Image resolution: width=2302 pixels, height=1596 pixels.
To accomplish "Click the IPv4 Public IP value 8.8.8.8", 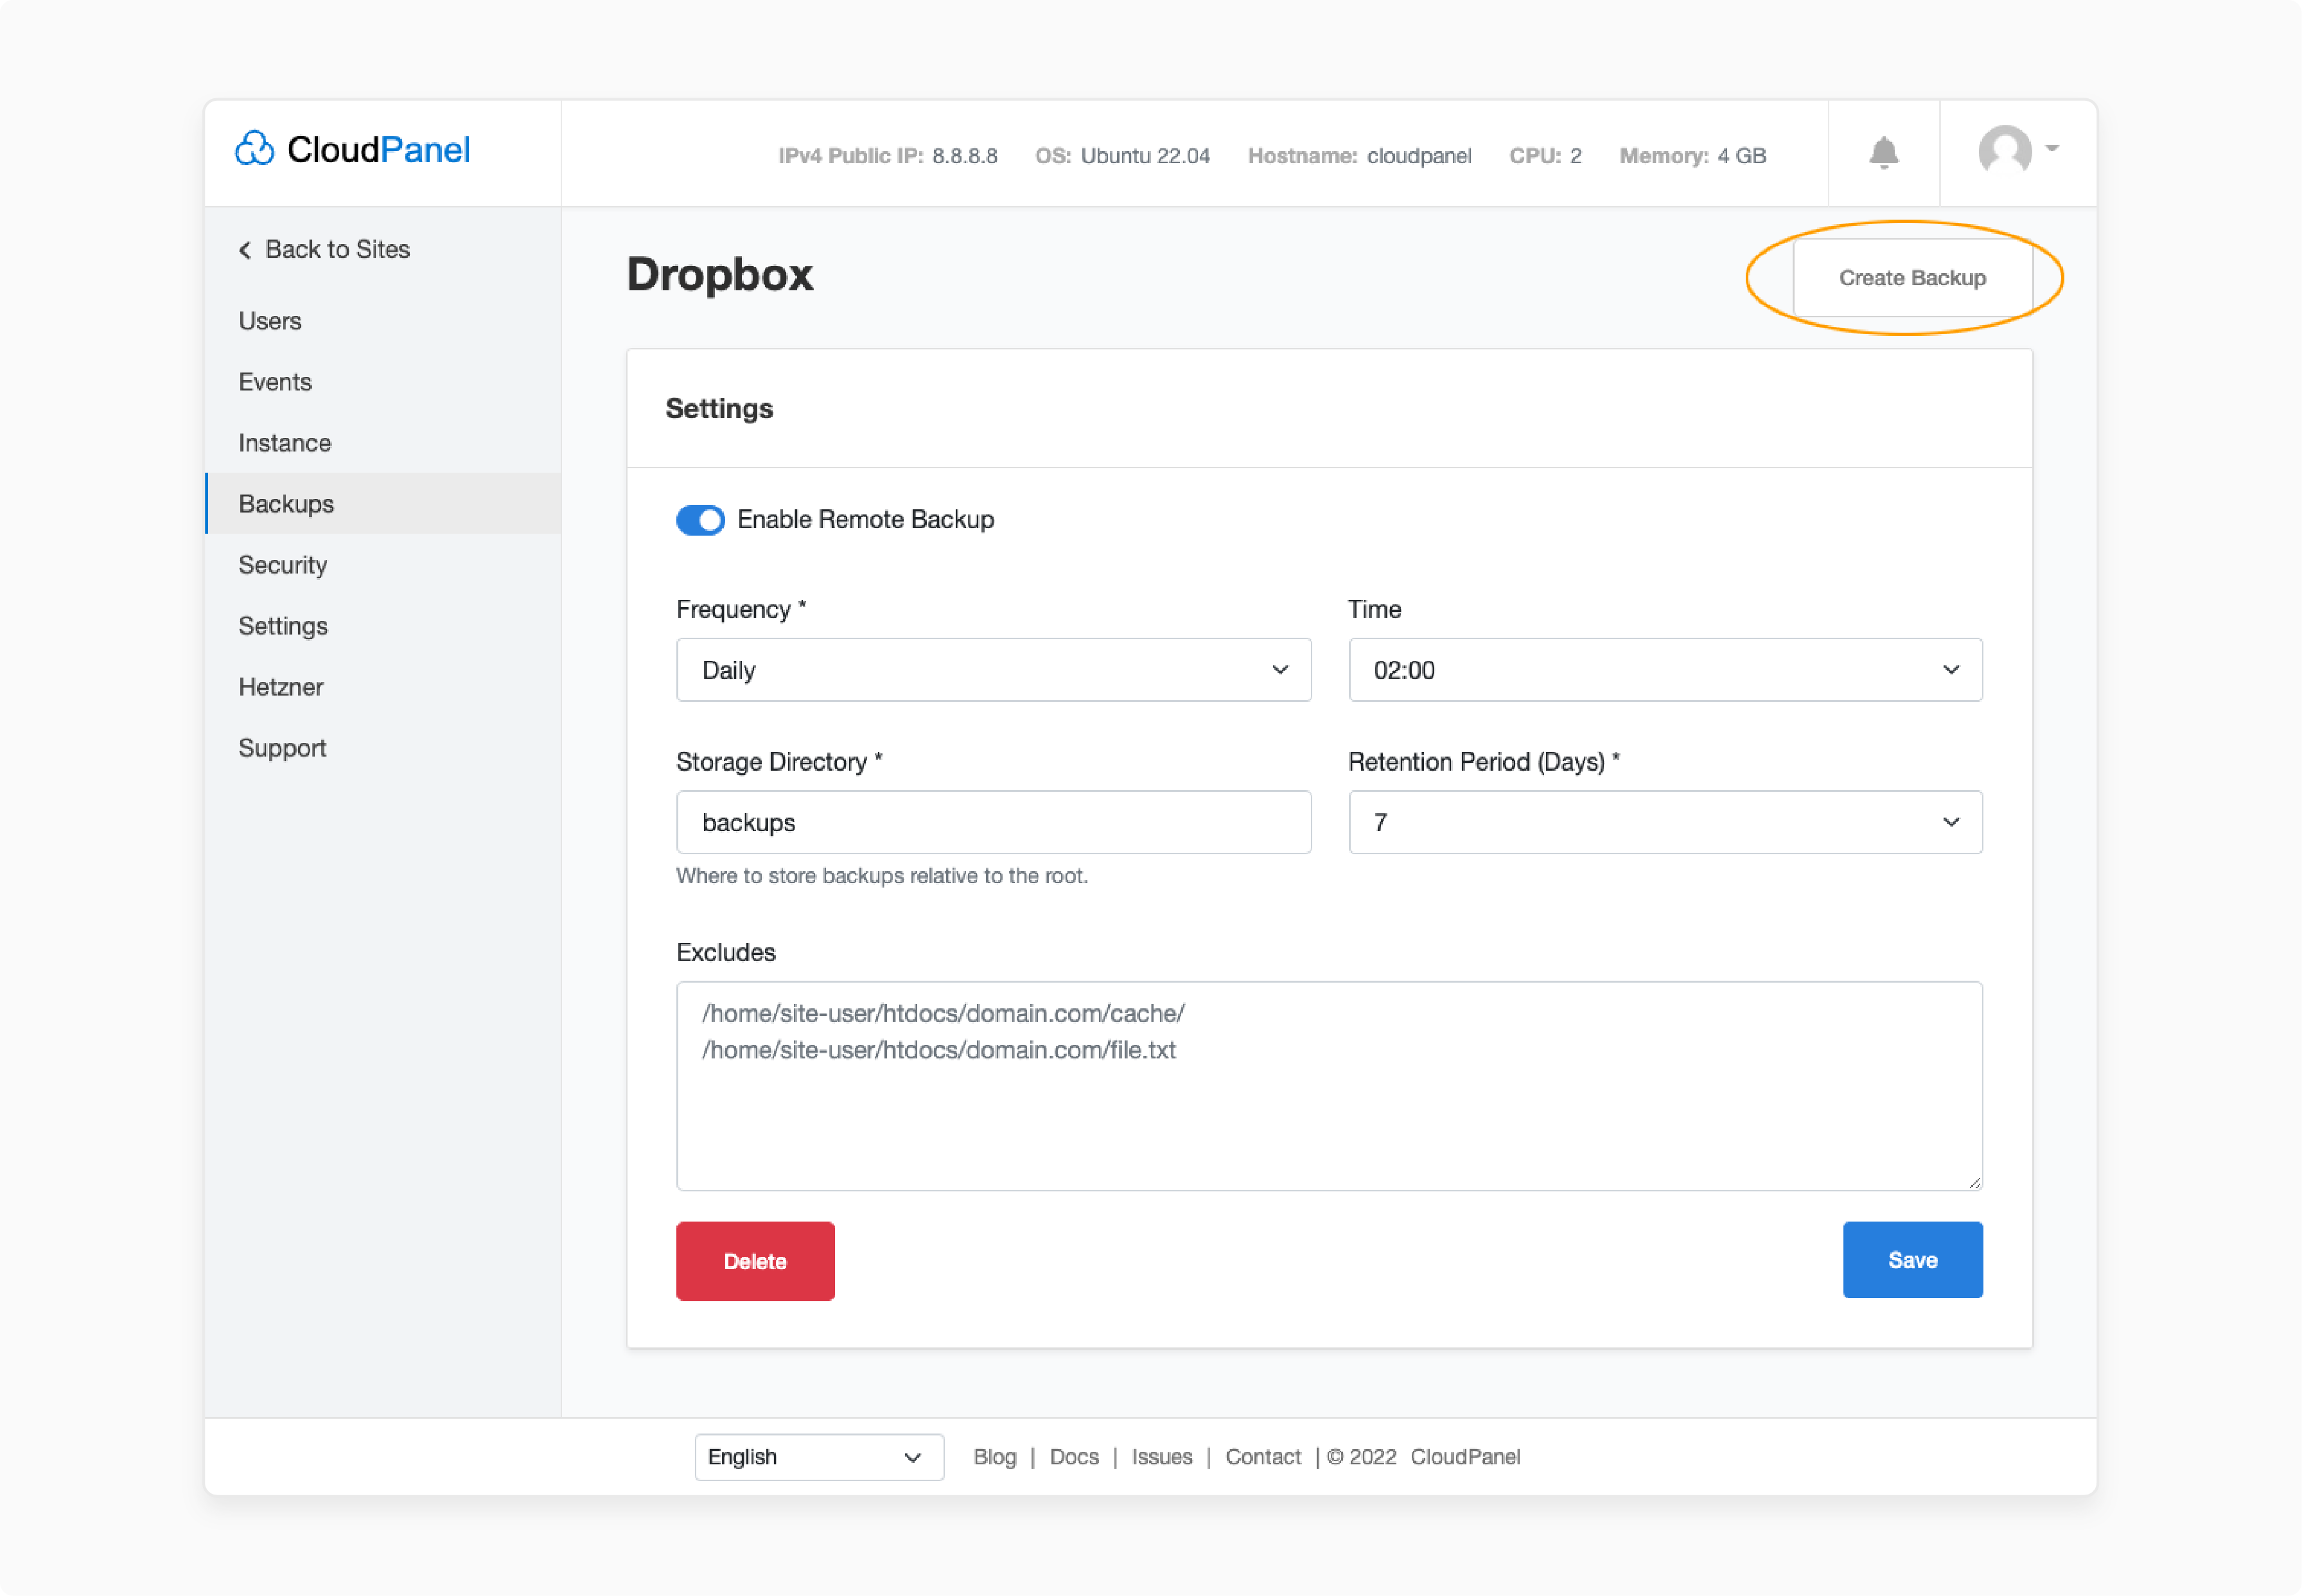I will click(x=964, y=156).
